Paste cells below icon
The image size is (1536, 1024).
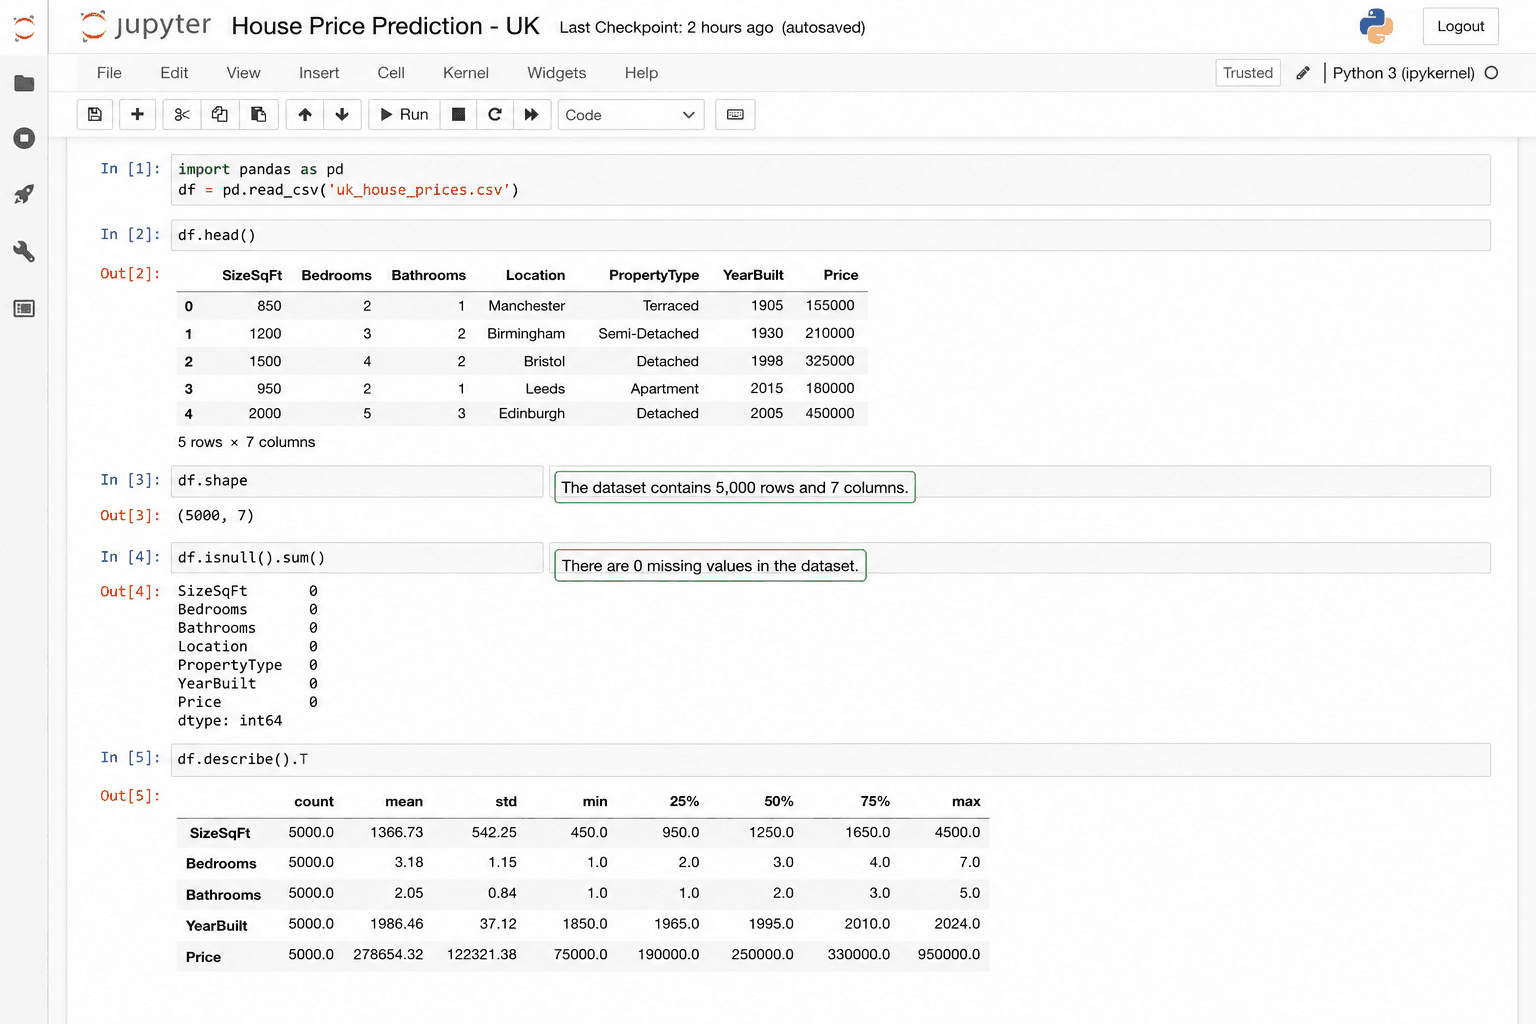[x=258, y=115]
